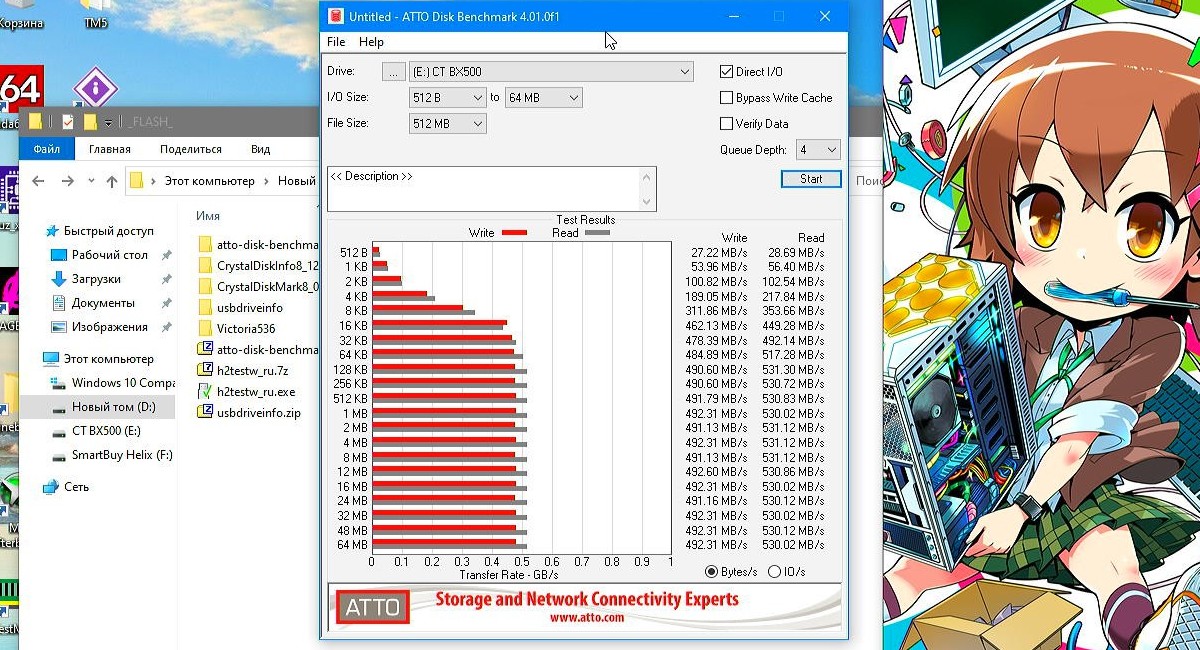Image resolution: width=1200 pixels, height=650 pixels.
Task: Select the CrystalDiskInfo8 folder
Action: coord(258,265)
